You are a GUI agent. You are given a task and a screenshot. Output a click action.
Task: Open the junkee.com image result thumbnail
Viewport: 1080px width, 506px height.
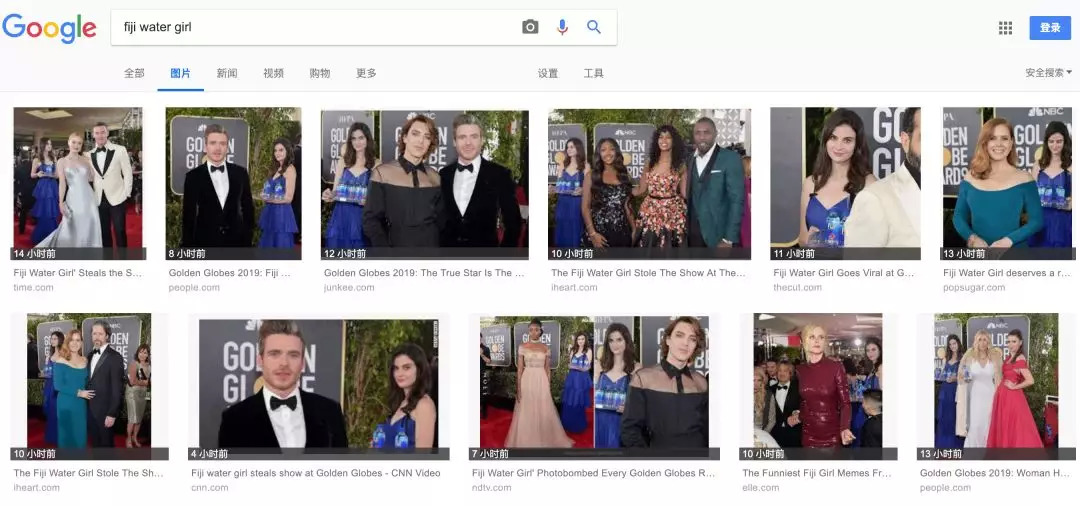pyautogui.click(x=425, y=183)
